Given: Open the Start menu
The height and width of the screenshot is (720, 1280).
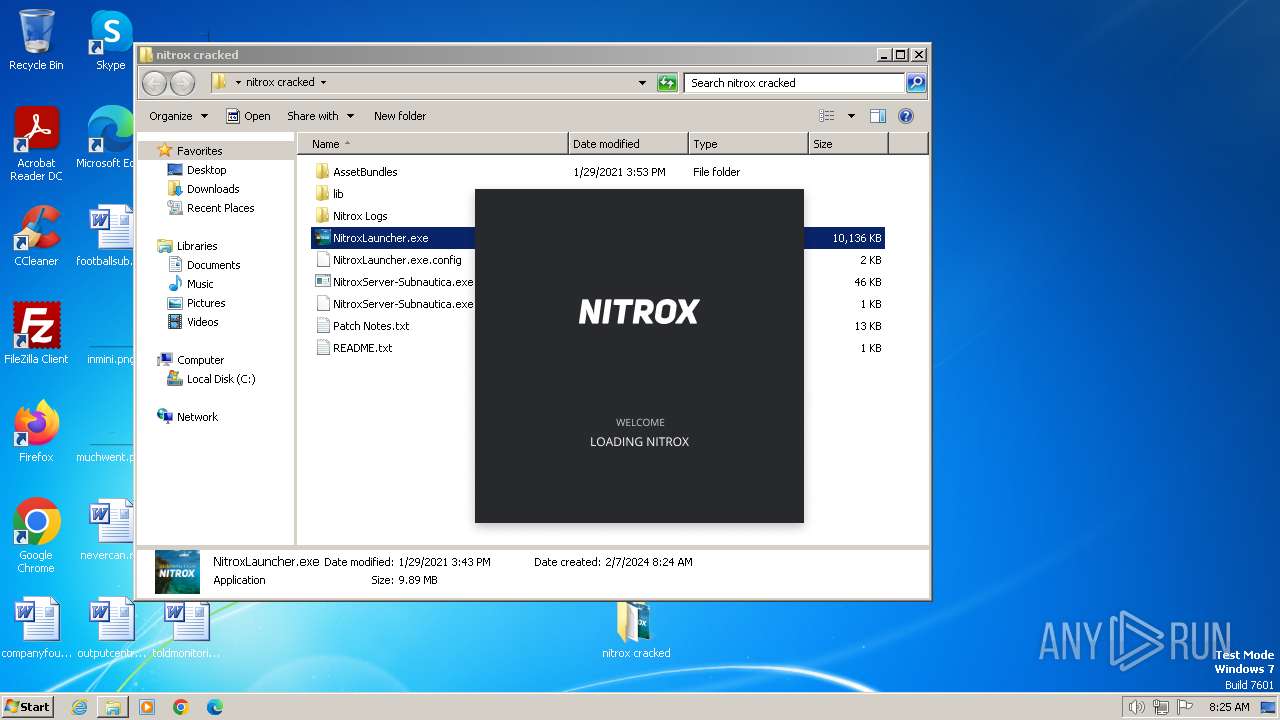Looking at the screenshot, I should pyautogui.click(x=28, y=706).
